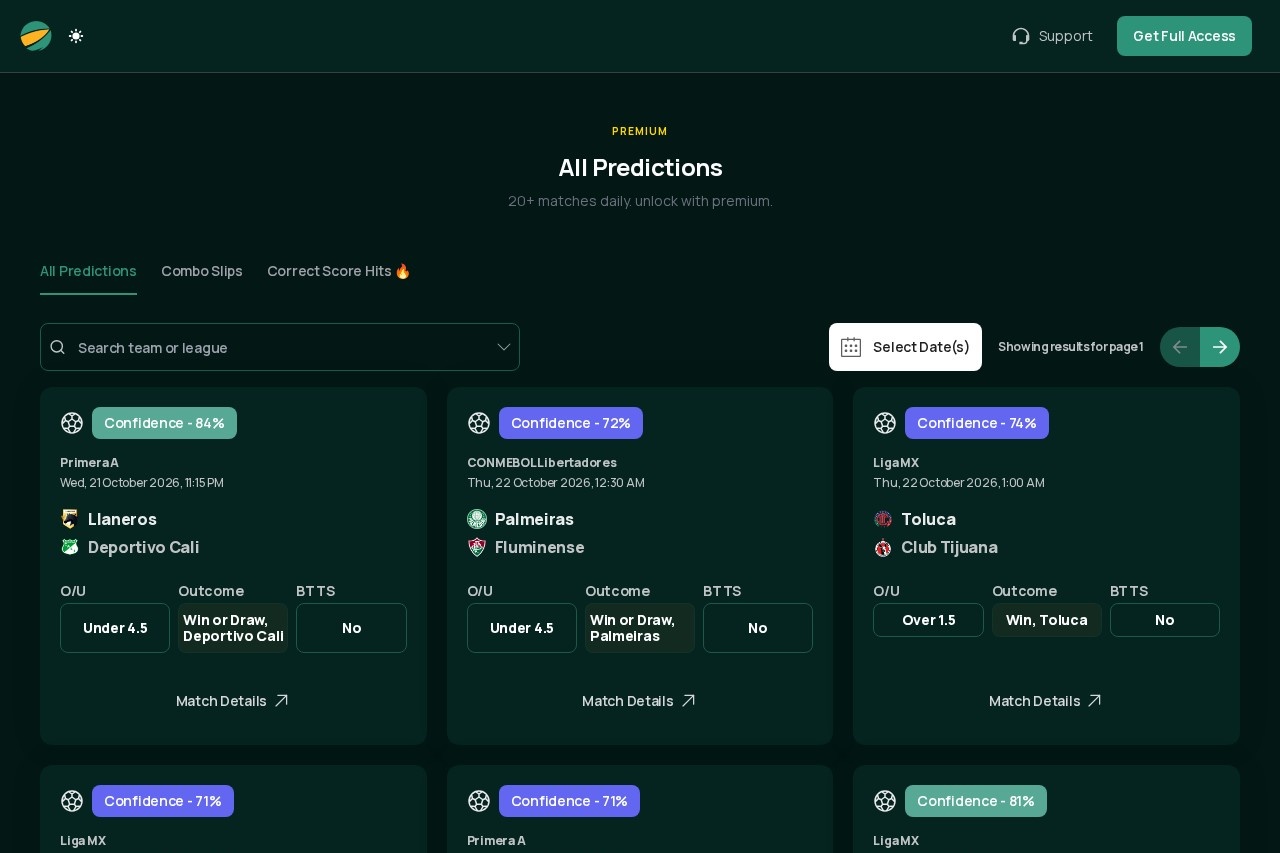Click the Confidence - 74% badge
Screen dimensions: 1280x853
click(x=977, y=423)
